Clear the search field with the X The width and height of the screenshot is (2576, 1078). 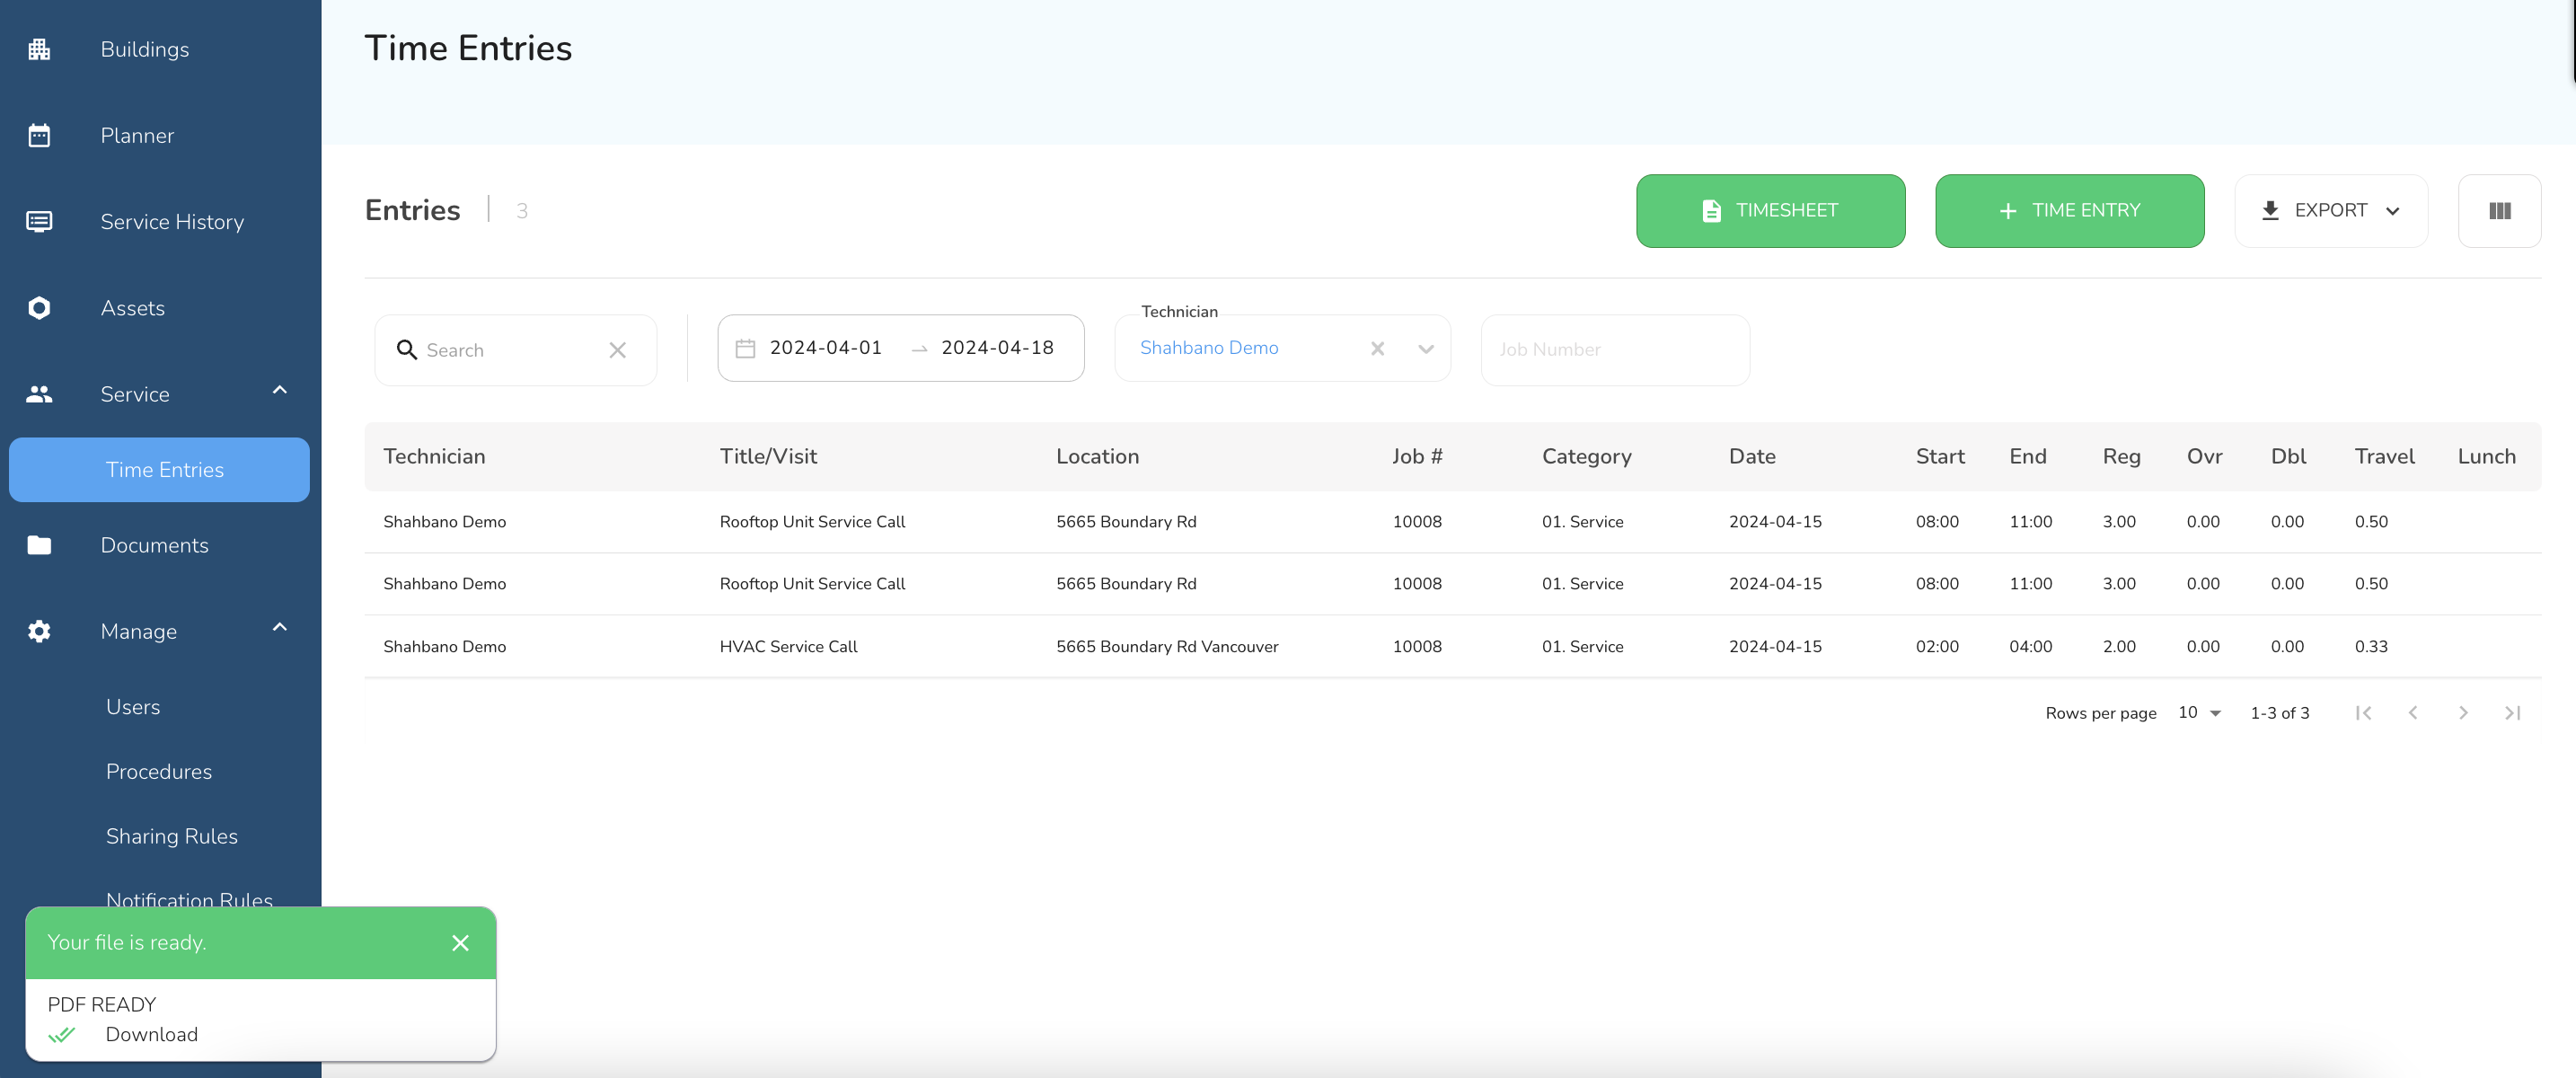[x=617, y=350]
